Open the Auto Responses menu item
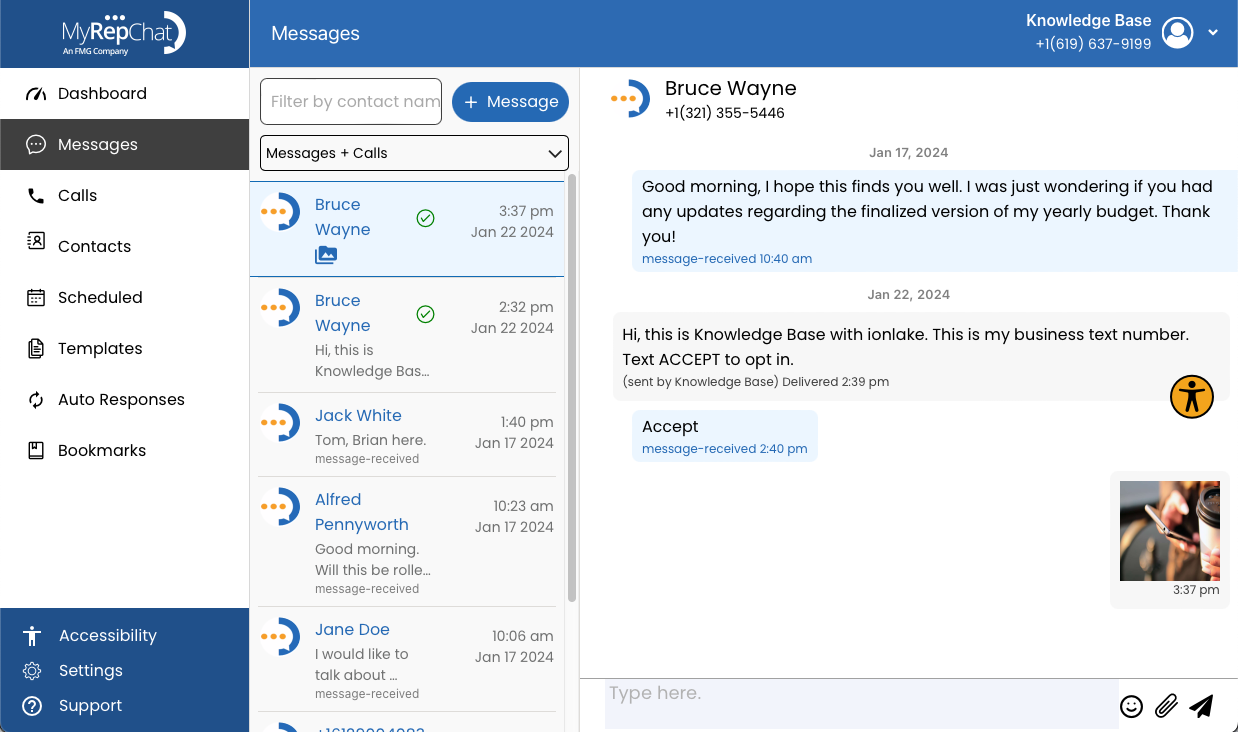The image size is (1238, 732). pos(124,400)
